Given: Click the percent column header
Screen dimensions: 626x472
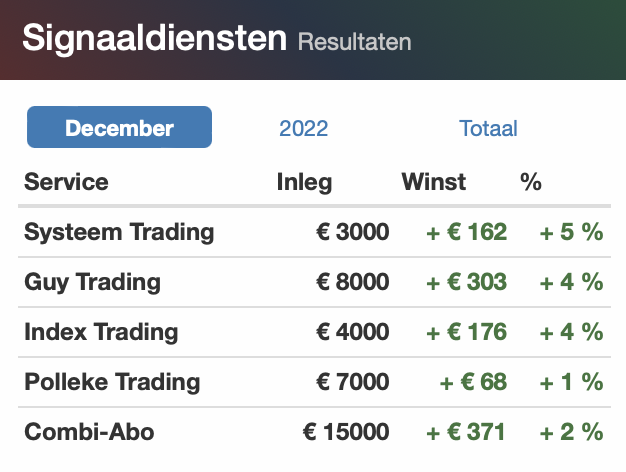Looking at the screenshot, I should pos(531,182).
